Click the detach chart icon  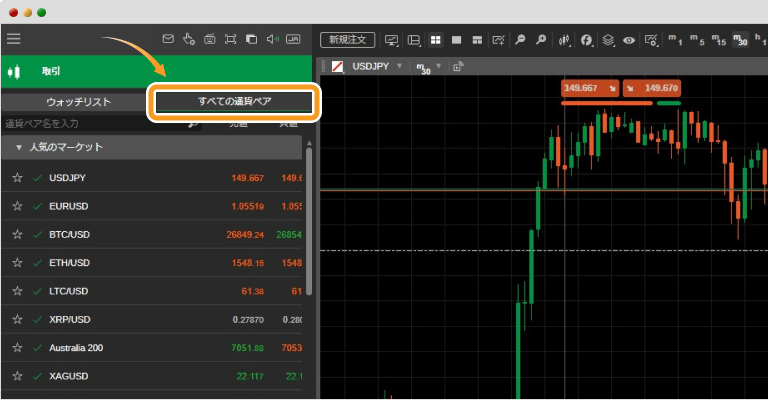point(458,67)
